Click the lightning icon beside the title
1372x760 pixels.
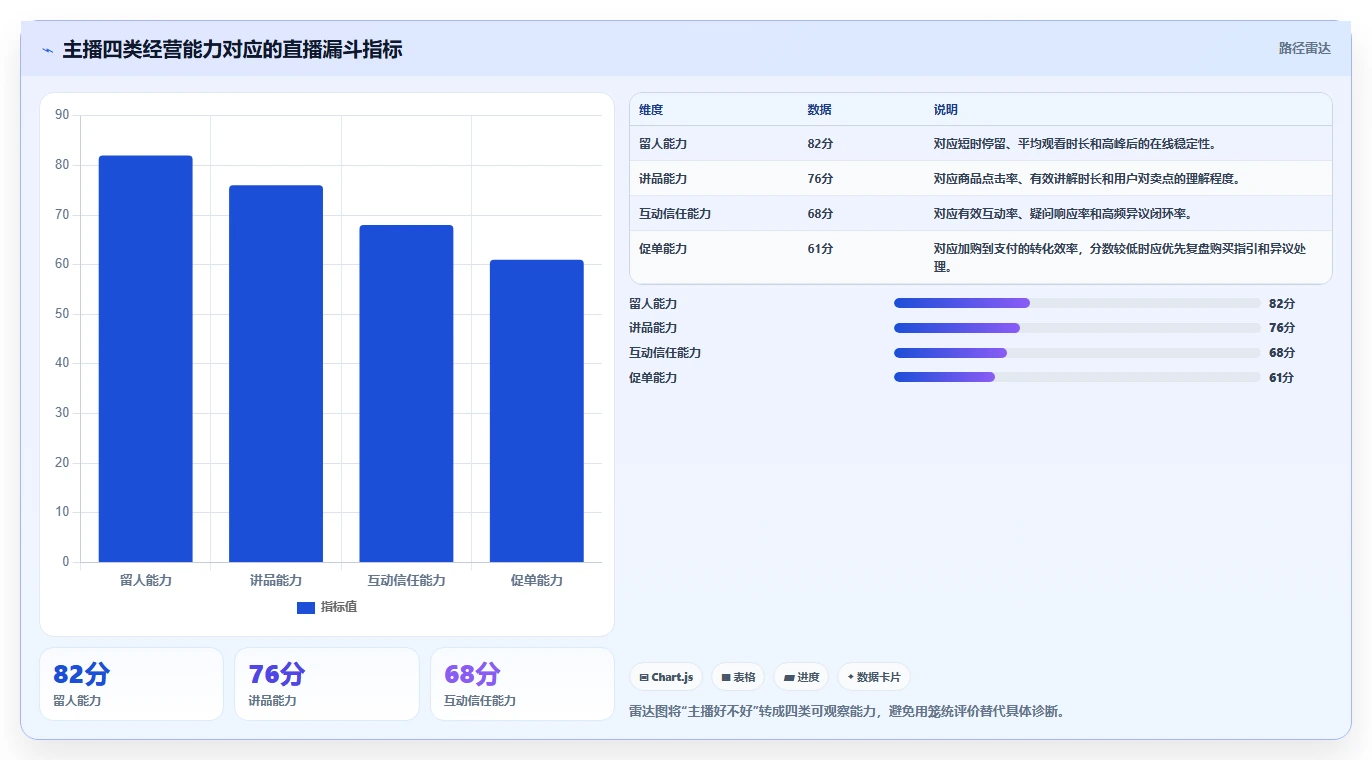tap(47, 50)
